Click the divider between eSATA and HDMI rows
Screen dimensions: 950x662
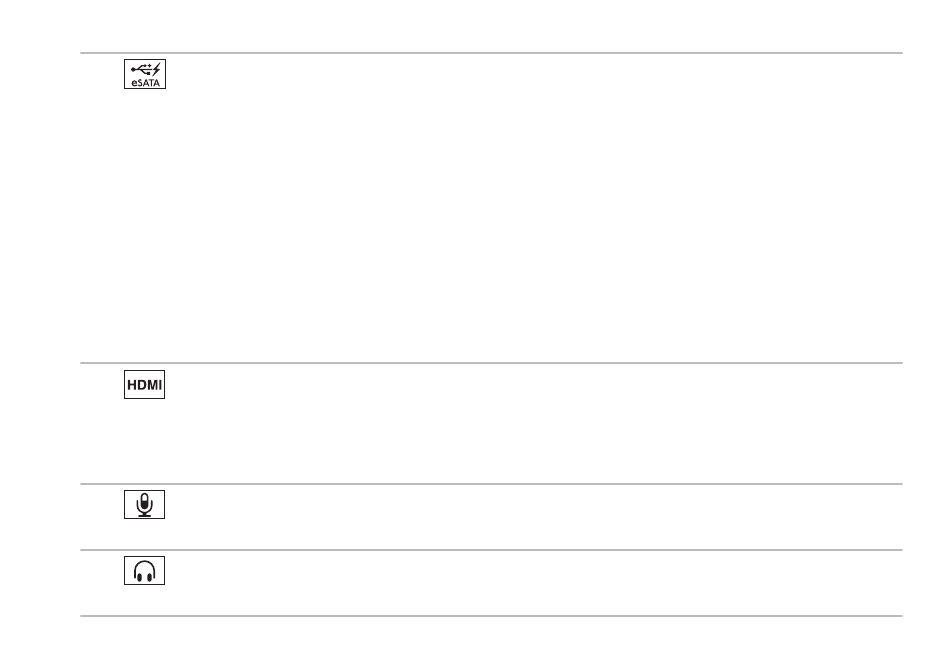tap(491, 363)
